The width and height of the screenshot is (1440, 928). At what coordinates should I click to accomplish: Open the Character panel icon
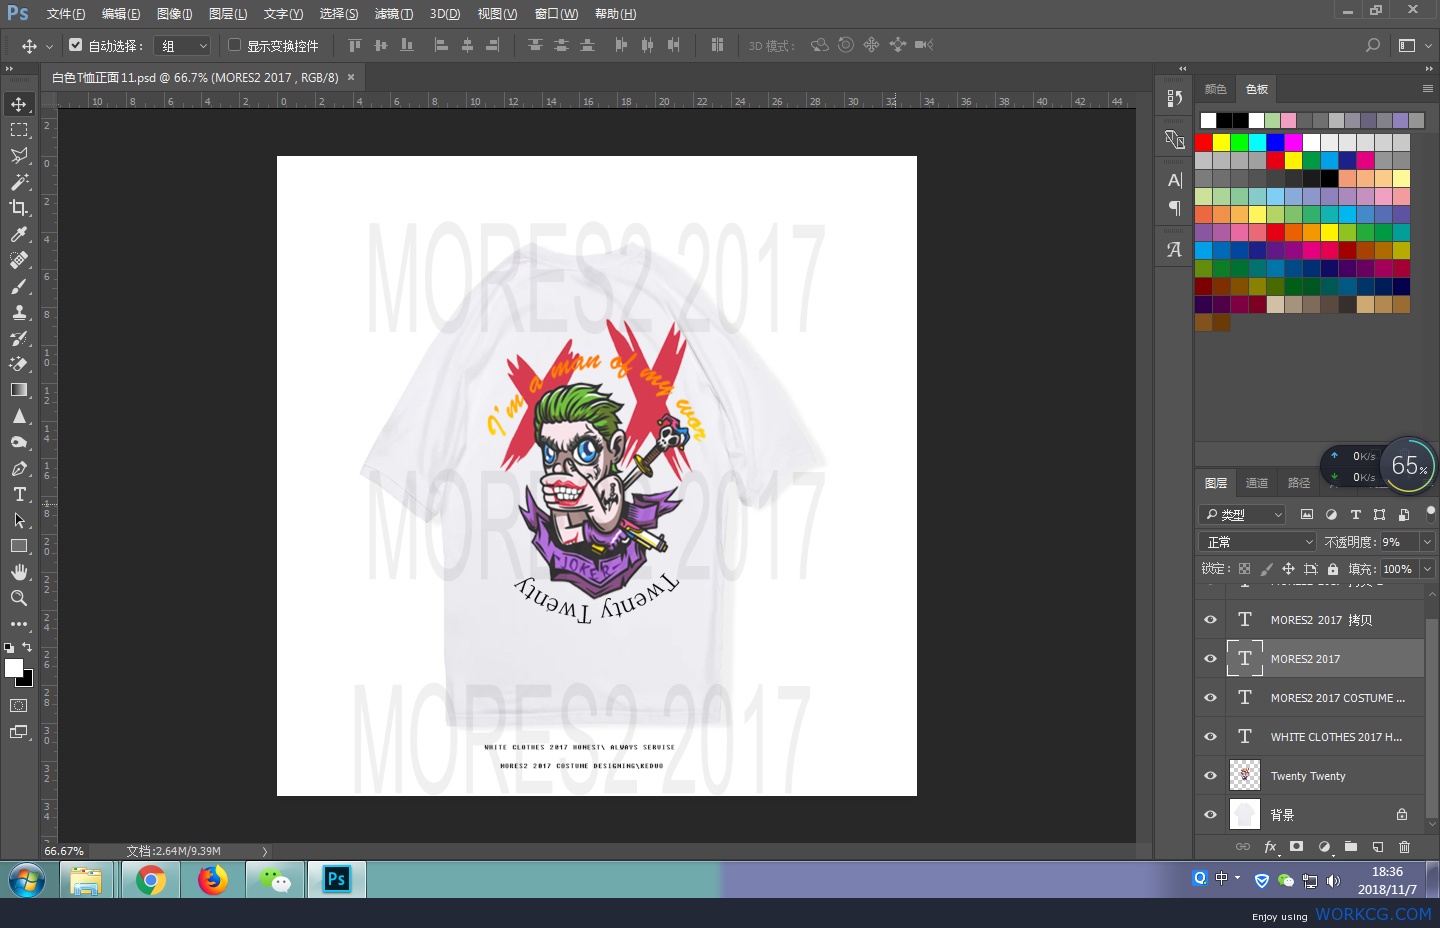(x=1175, y=180)
